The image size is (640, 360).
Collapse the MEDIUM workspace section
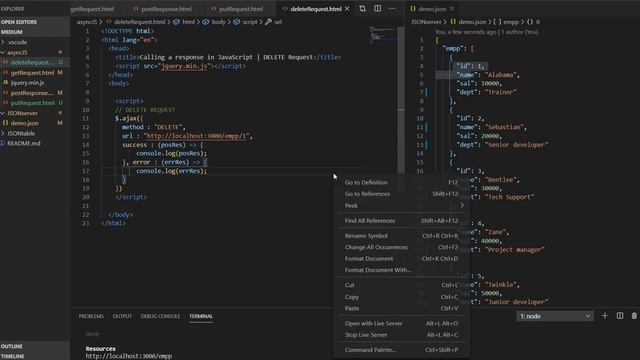11,32
